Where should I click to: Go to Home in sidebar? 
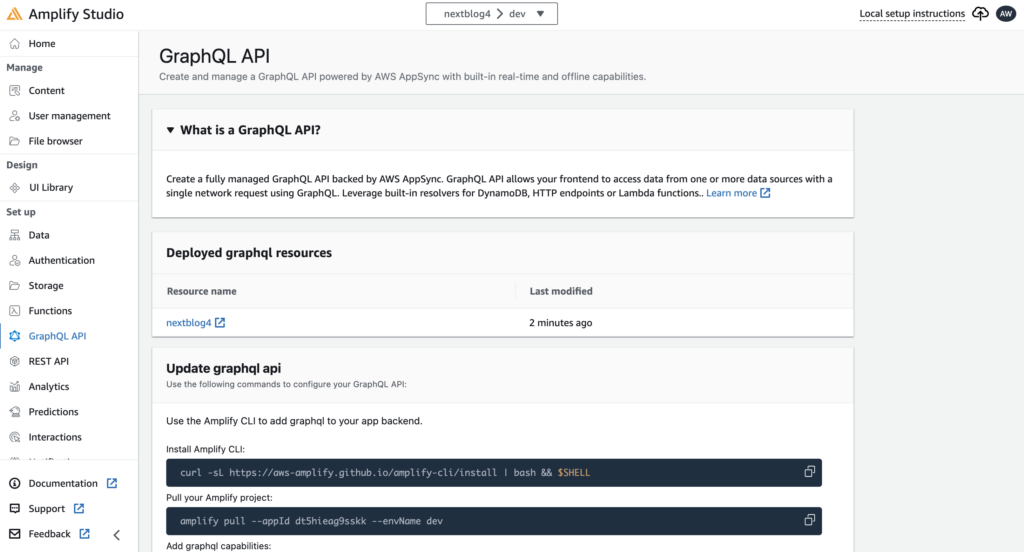coord(42,44)
